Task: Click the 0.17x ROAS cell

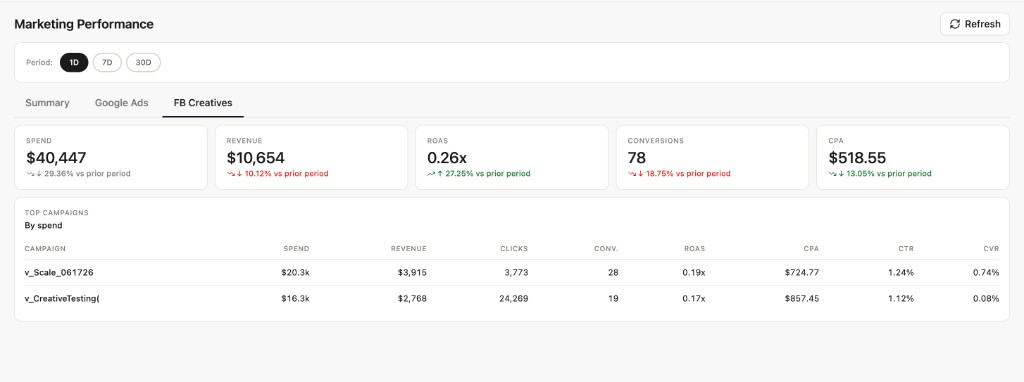Action: coord(694,298)
